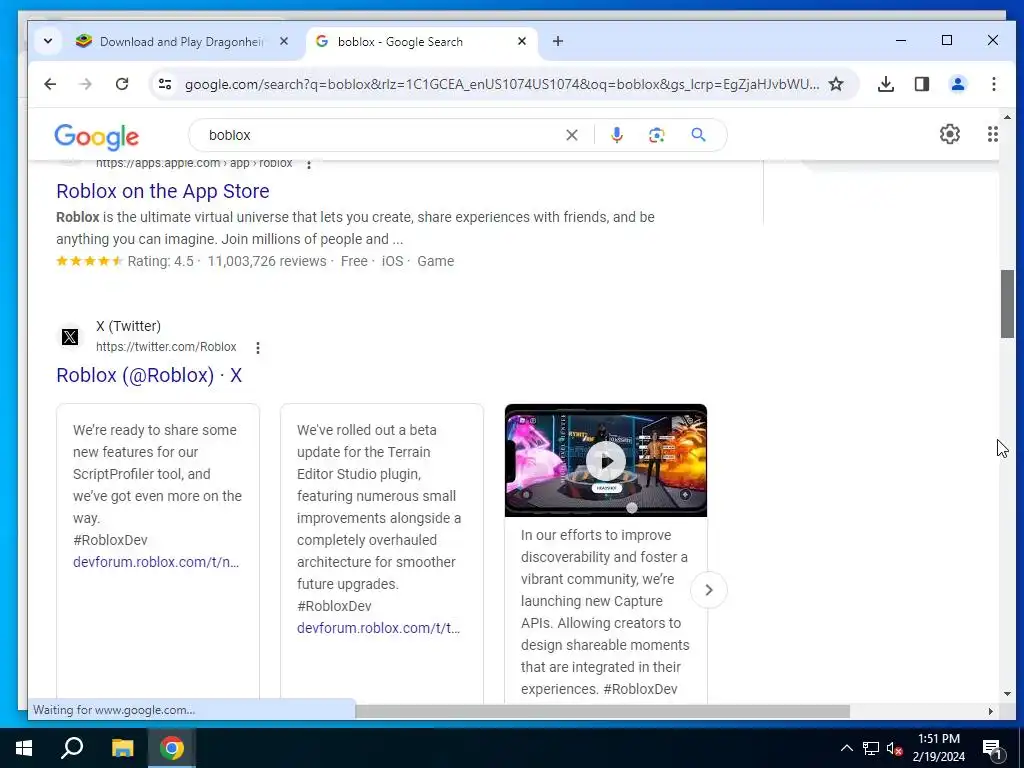This screenshot has height=768, width=1024.
Task: Open Roblox (@Roblox) · X link
Action: (x=149, y=376)
